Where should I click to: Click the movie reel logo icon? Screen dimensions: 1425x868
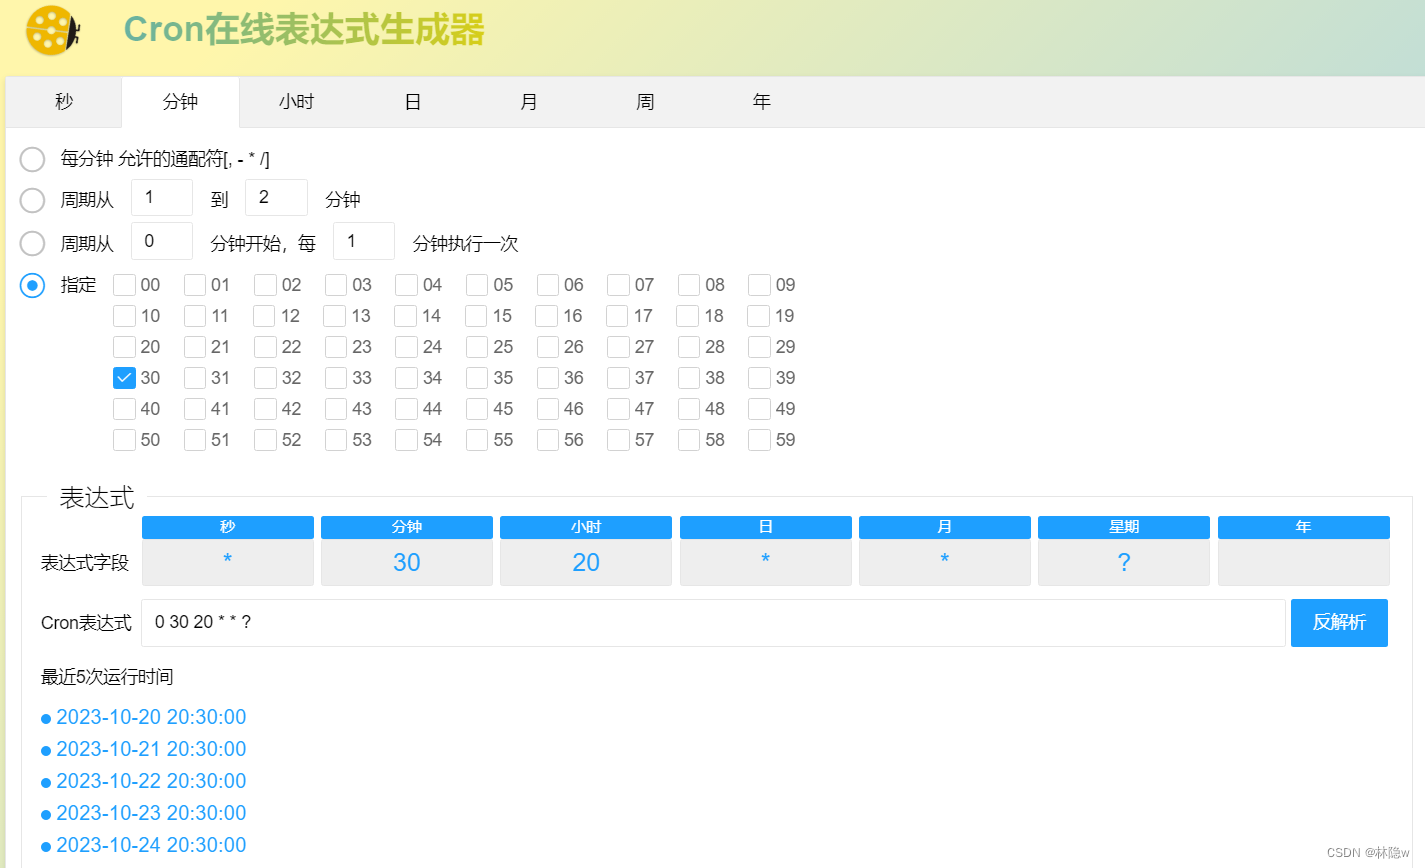(49, 31)
